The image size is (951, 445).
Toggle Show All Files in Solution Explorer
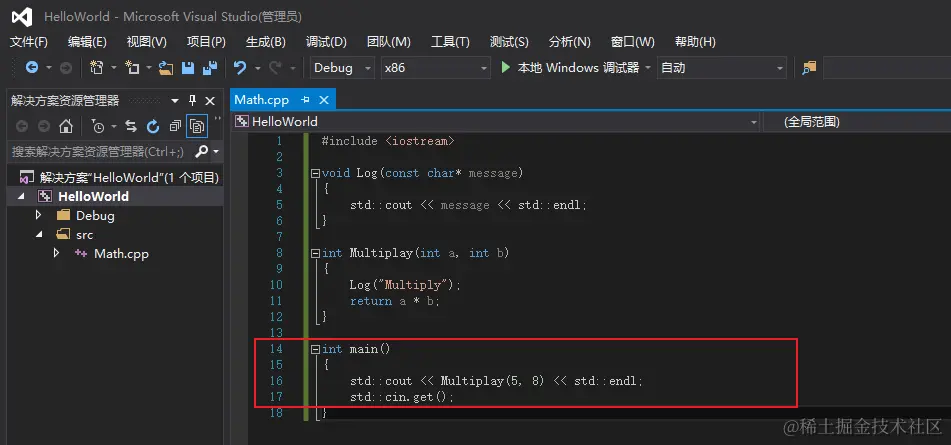(197, 126)
